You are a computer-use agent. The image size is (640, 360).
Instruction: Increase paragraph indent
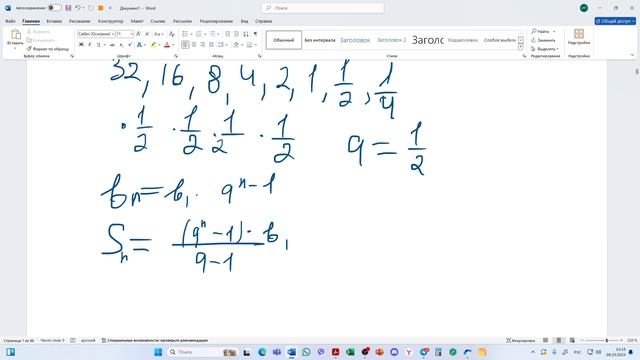coord(236,34)
